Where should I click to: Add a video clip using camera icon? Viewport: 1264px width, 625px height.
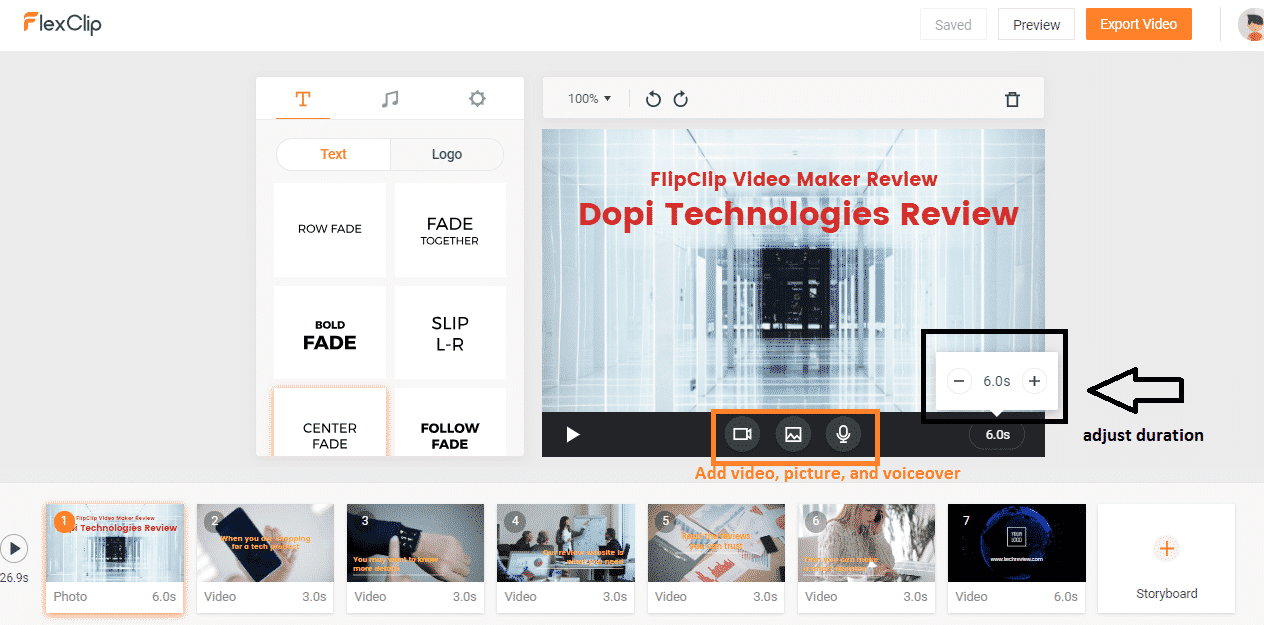[741, 434]
